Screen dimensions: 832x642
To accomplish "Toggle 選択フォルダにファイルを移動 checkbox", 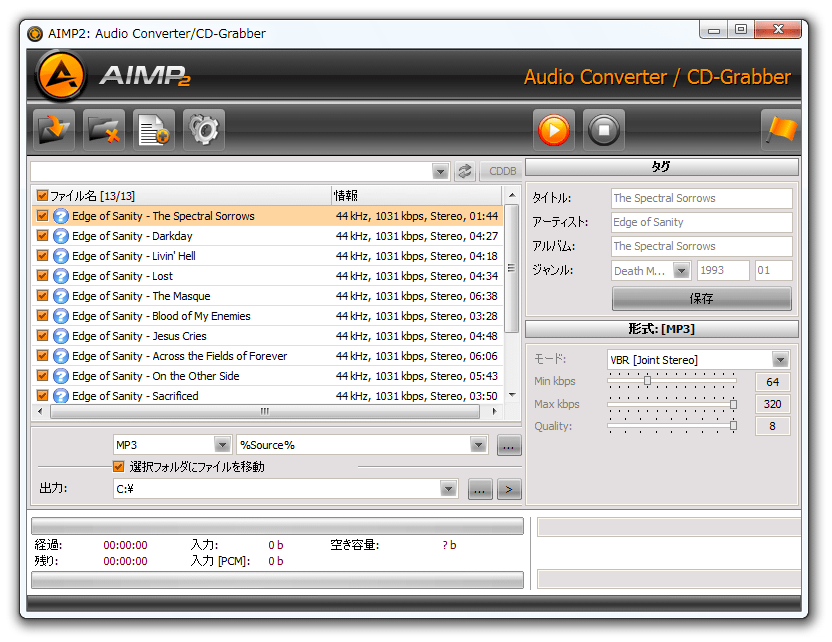I will point(118,466).
